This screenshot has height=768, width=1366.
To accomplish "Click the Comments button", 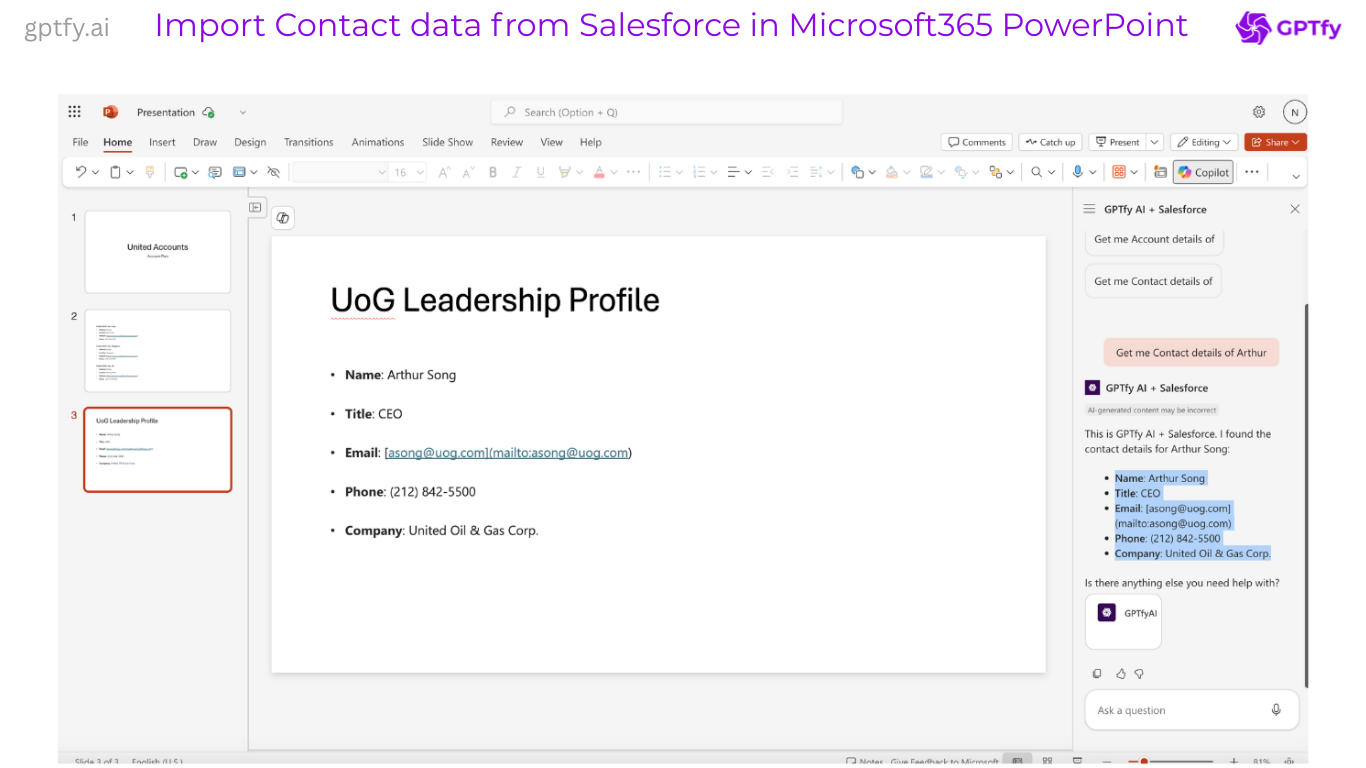I will click(977, 142).
